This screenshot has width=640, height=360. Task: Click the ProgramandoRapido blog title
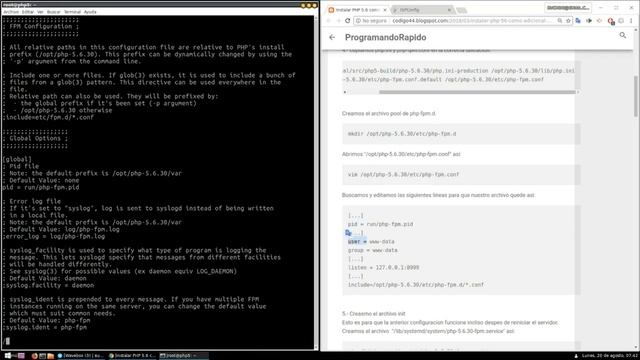tap(385, 37)
